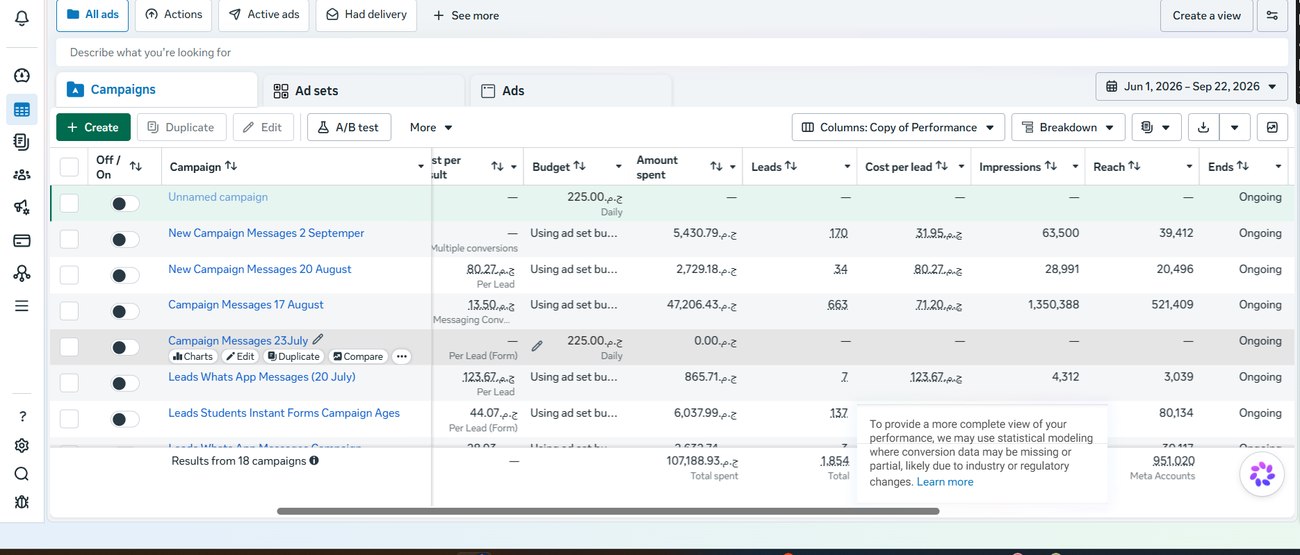
Task: Open Learn more link in the tooltip
Action: pos(945,482)
